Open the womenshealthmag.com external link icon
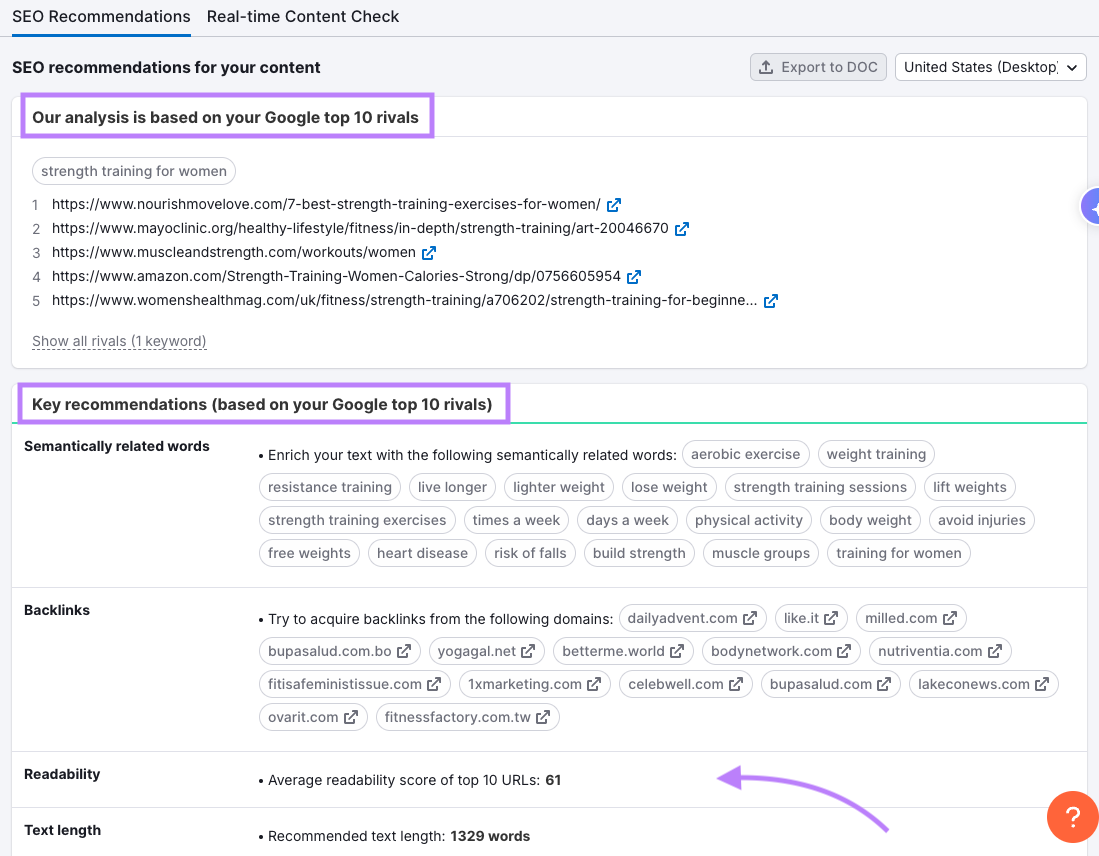 tap(770, 300)
